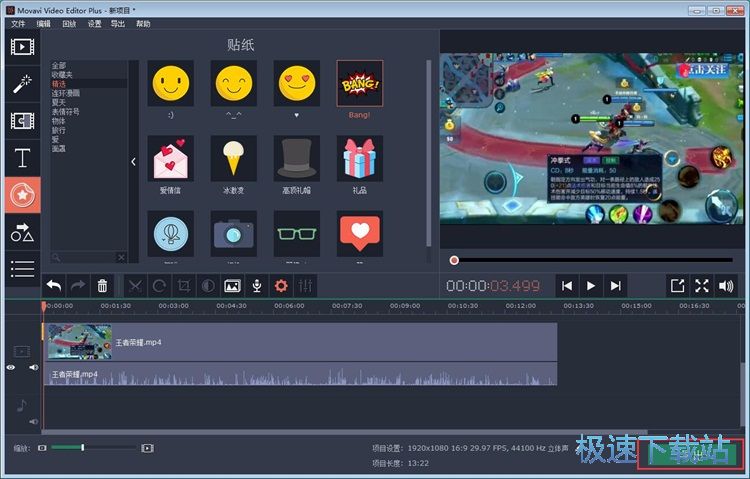Open the audio equalizer sliders icon
The image size is (750, 479).
[x=305, y=286]
